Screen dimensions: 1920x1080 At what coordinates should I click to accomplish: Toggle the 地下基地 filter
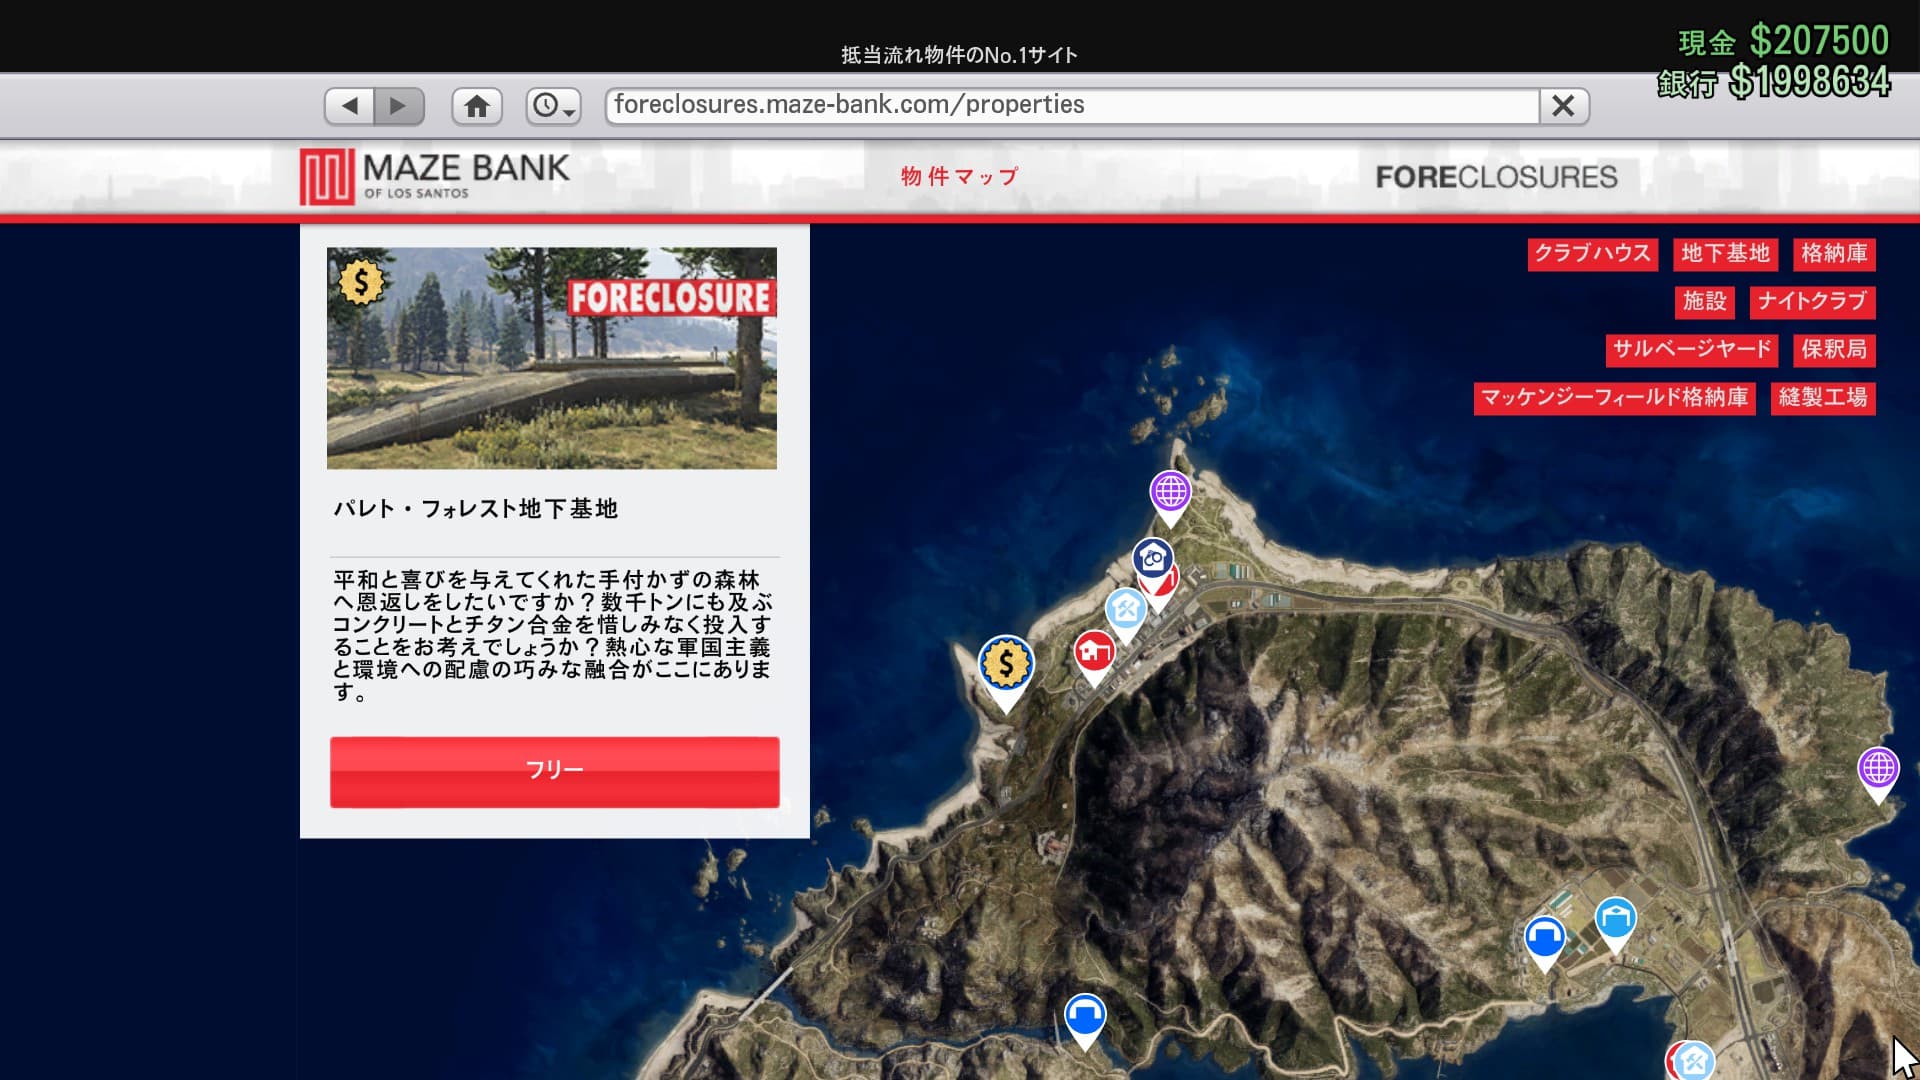tap(1725, 254)
